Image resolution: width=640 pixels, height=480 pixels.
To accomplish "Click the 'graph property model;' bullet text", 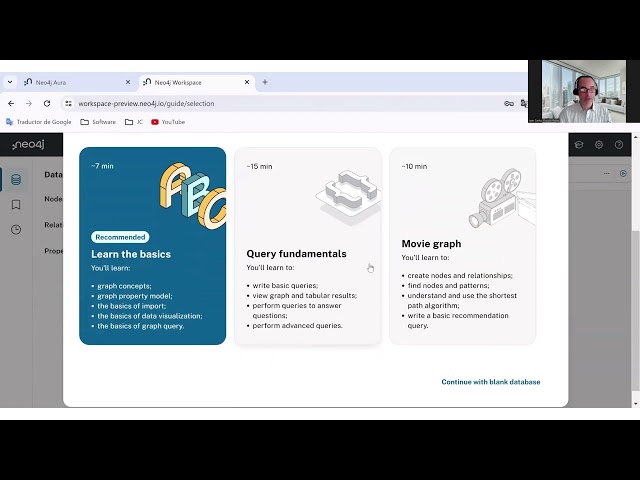I will point(135,296).
